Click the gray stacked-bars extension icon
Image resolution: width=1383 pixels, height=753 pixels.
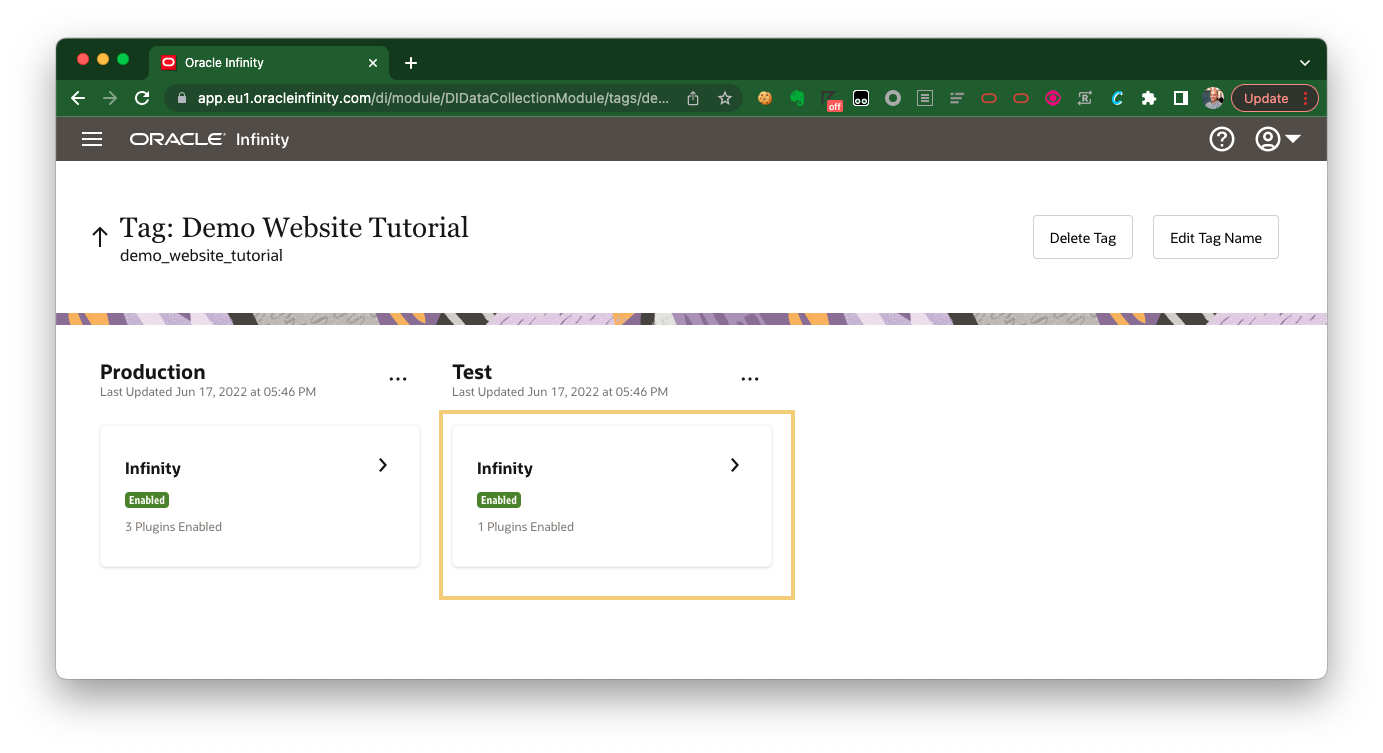(x=957, y=98)
